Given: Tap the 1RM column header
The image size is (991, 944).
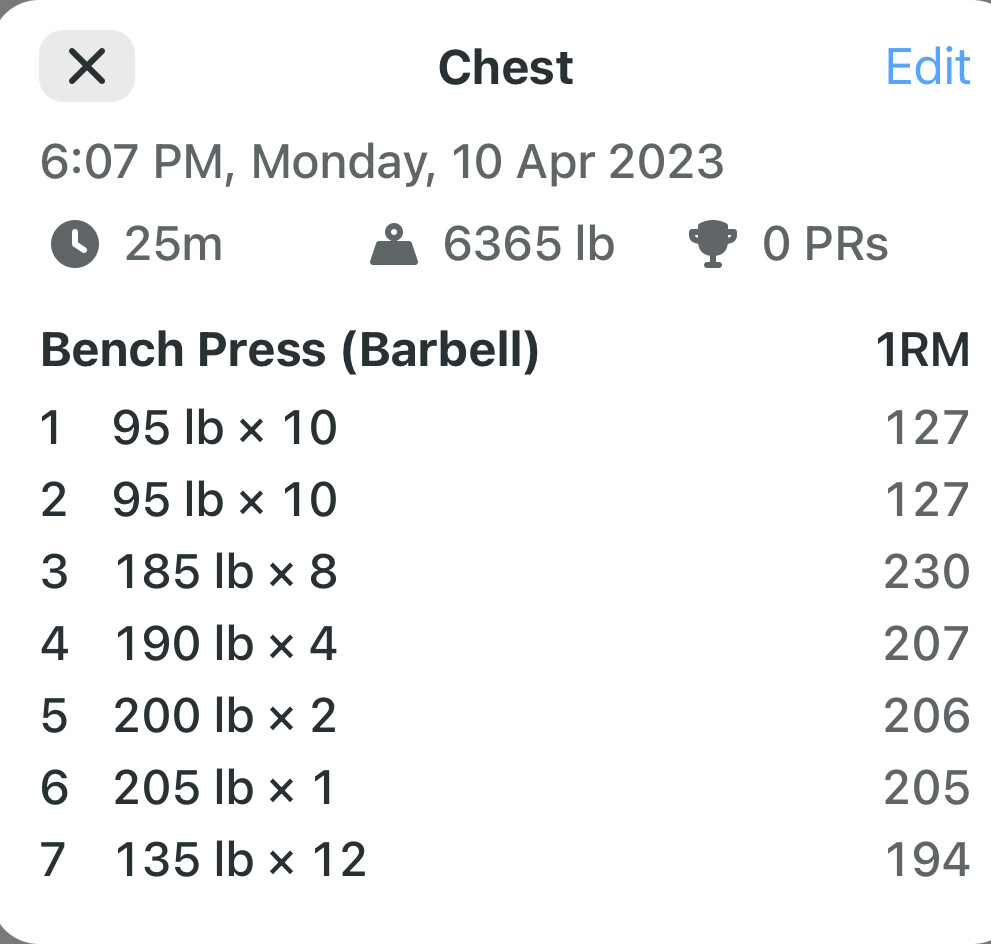Looking at the screenshot, I should click(x=923, y=350).
